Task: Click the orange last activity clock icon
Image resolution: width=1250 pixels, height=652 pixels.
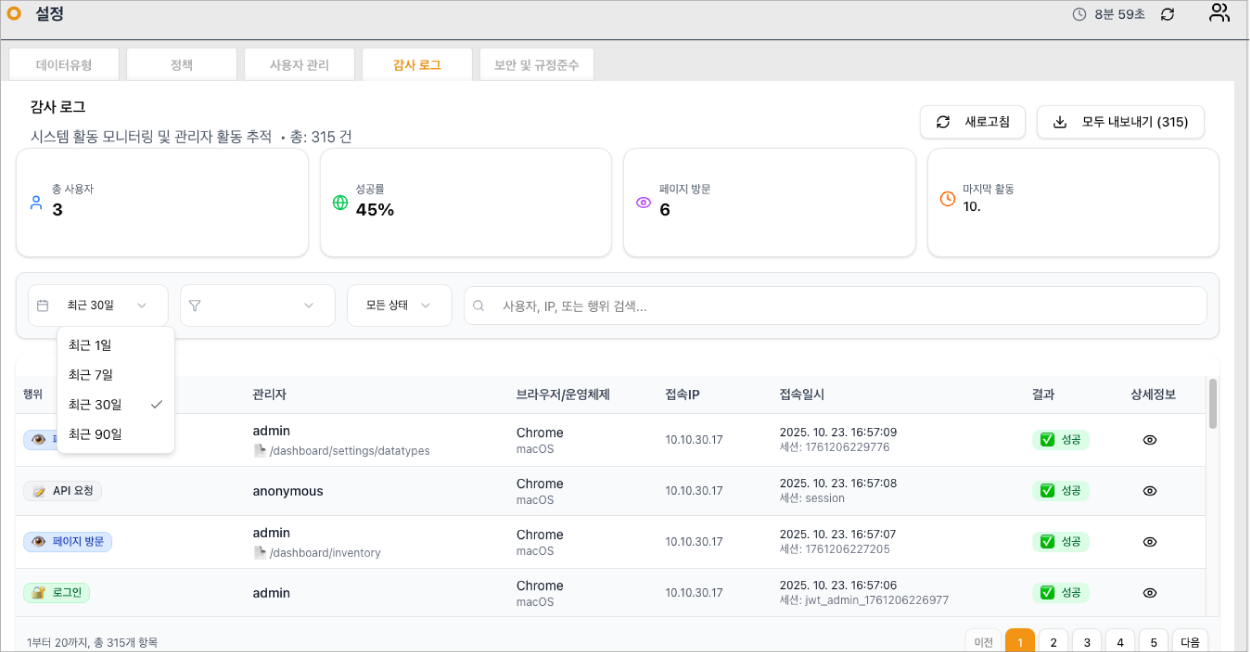Action: 948,198
